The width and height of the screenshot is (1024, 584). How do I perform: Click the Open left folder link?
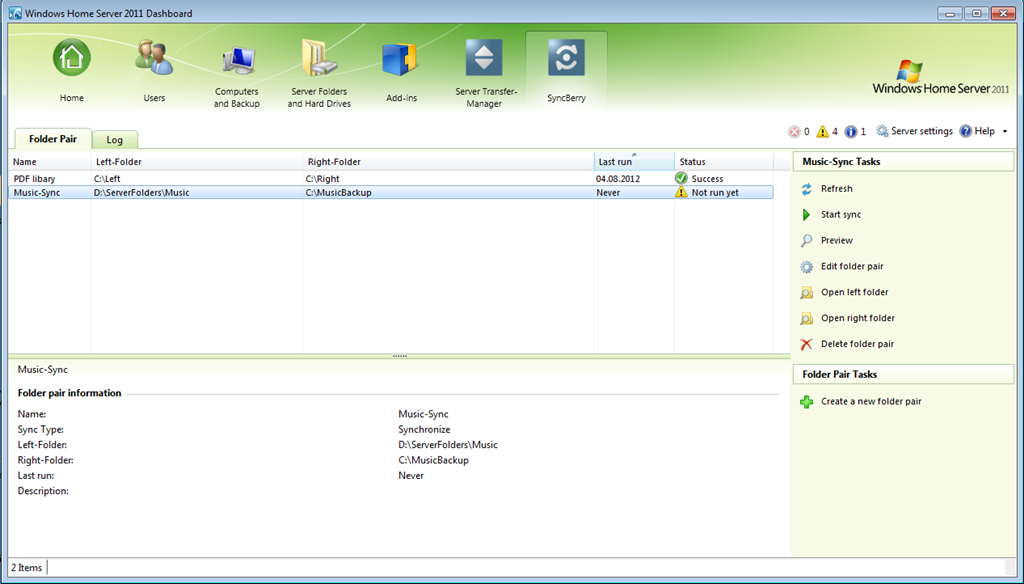(x=855, y=293)
